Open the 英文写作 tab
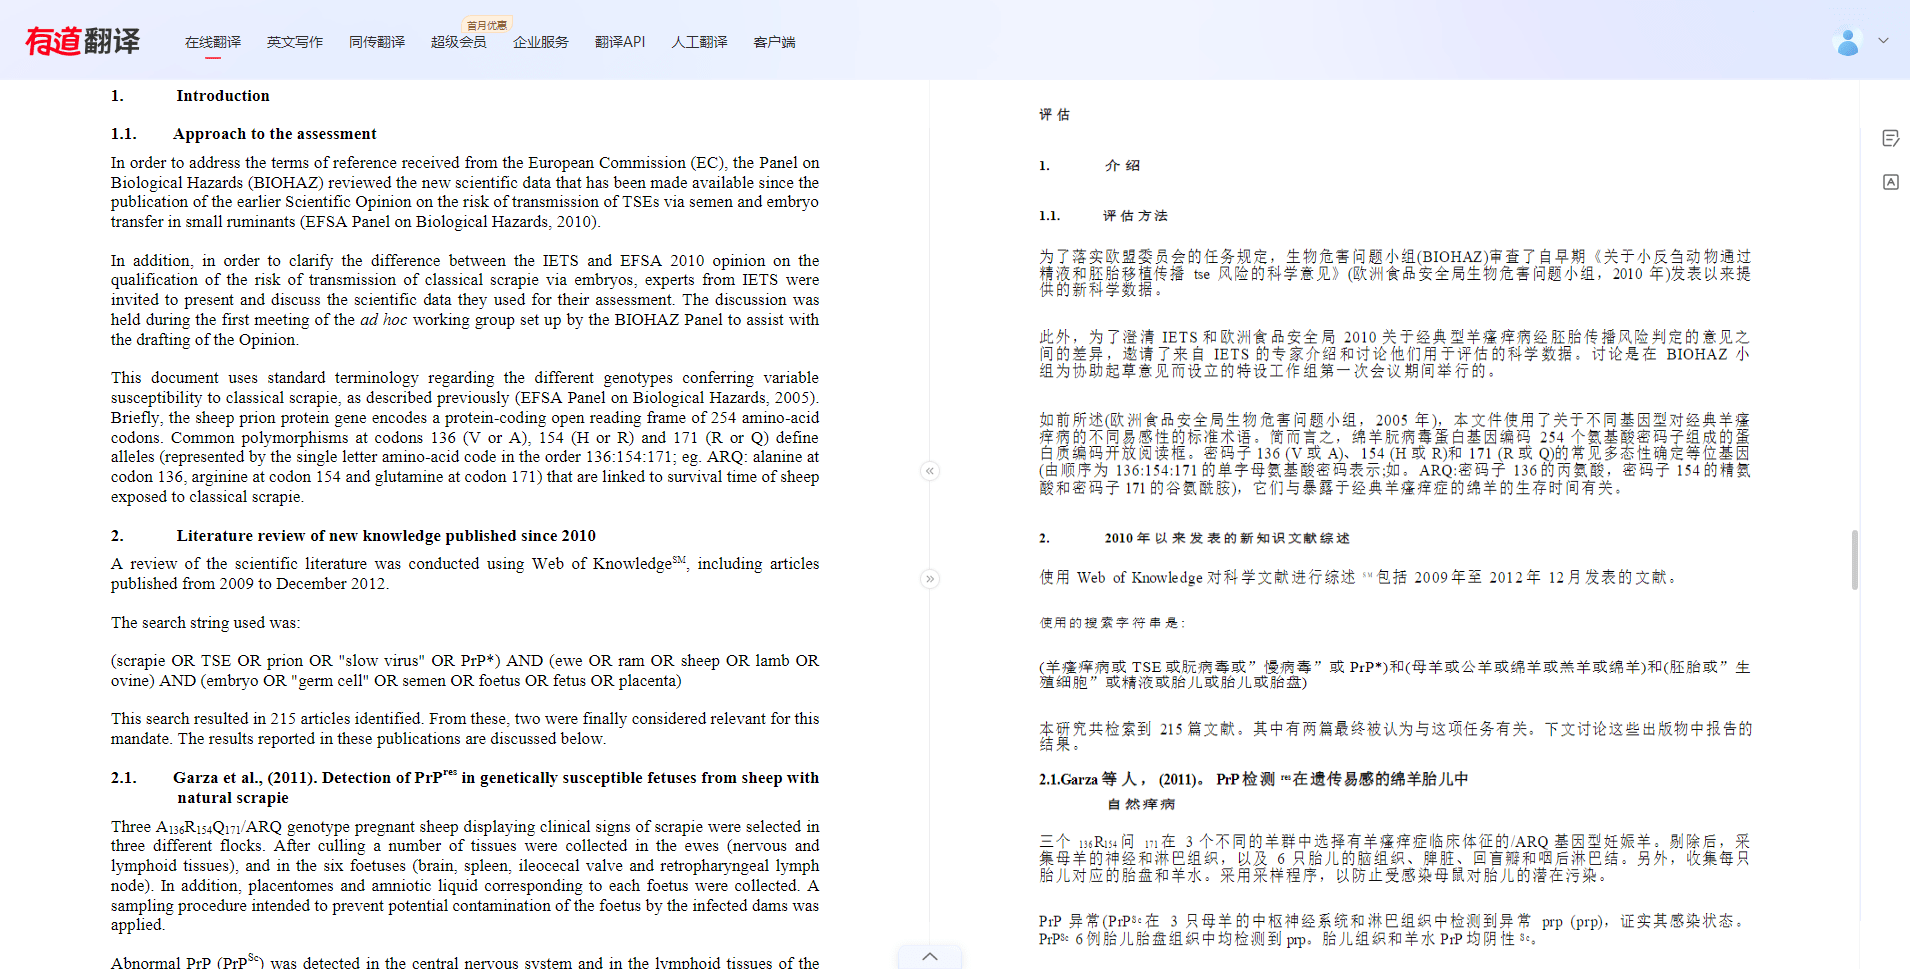The width and height of the screenshot is (1910, 969). point(295,42)
